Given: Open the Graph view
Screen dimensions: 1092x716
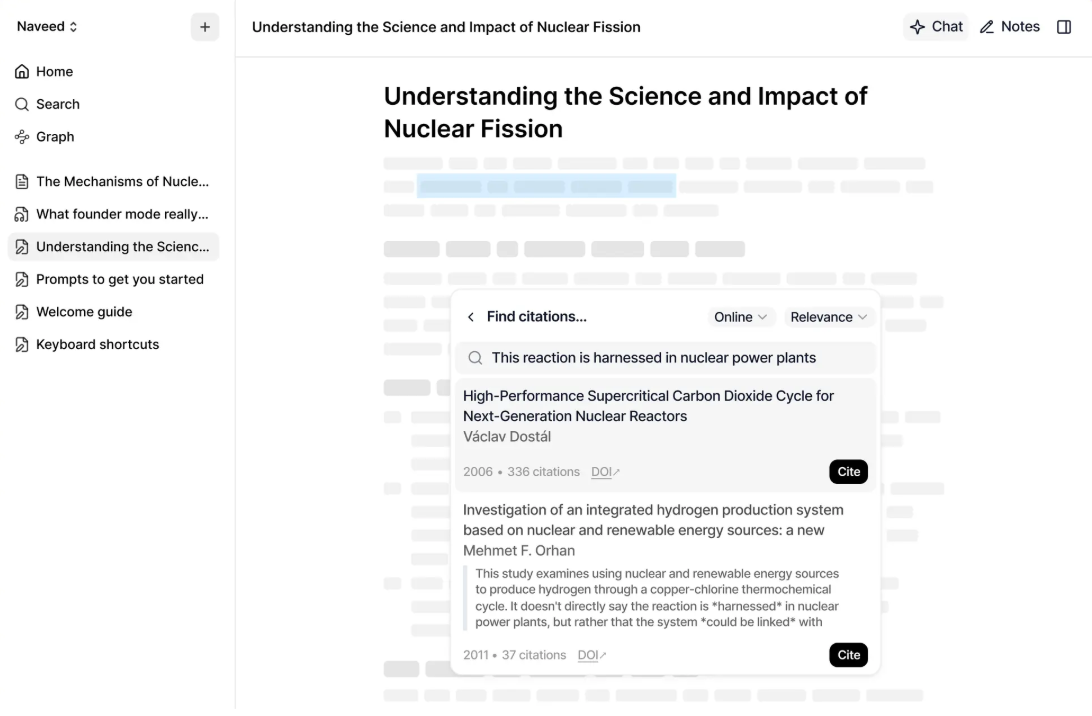Looking at the screenshot, I should pos(55,137).
